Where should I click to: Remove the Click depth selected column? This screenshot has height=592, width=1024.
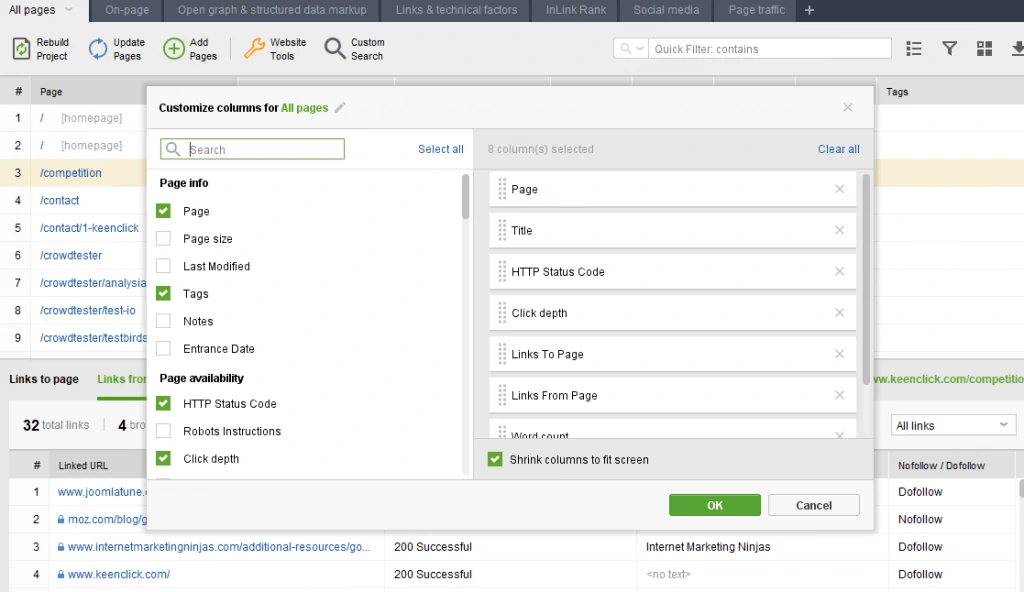pyautogui.click(x=840, y=312)
